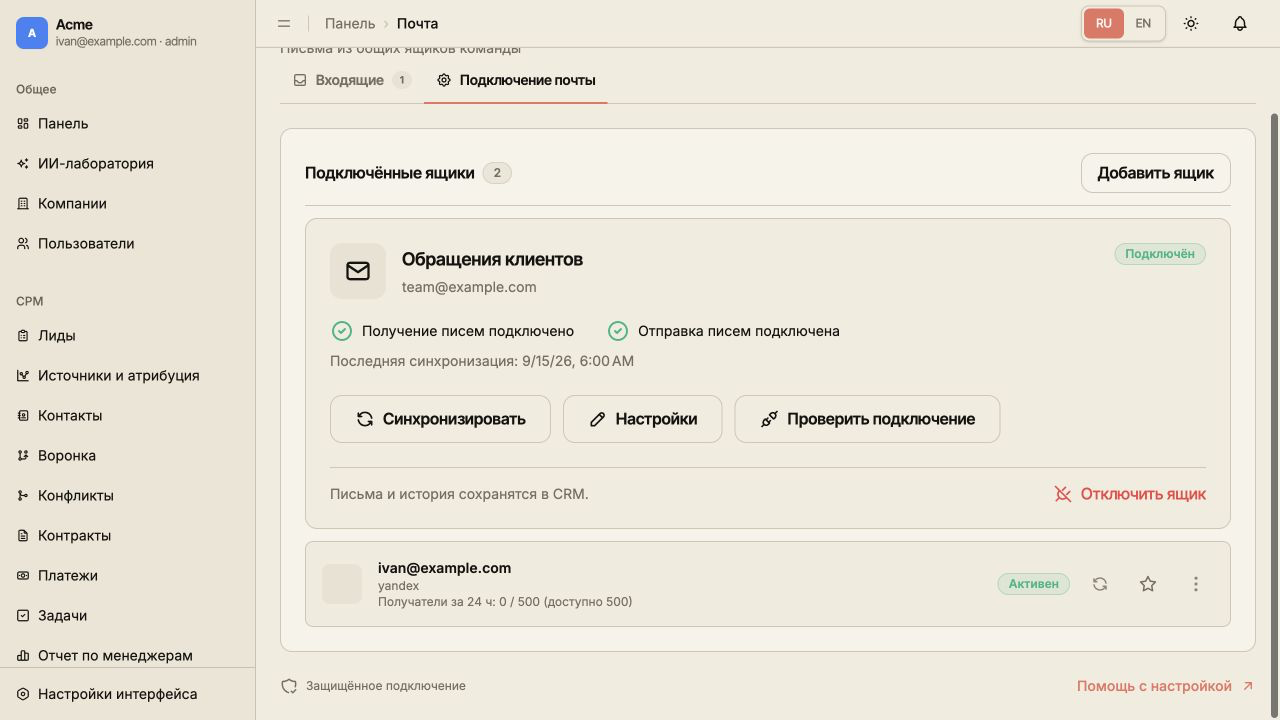Refresh the ivan@example.com mailbox
The height and width of the screenshot is (720, 1280).
[1100, 584]
